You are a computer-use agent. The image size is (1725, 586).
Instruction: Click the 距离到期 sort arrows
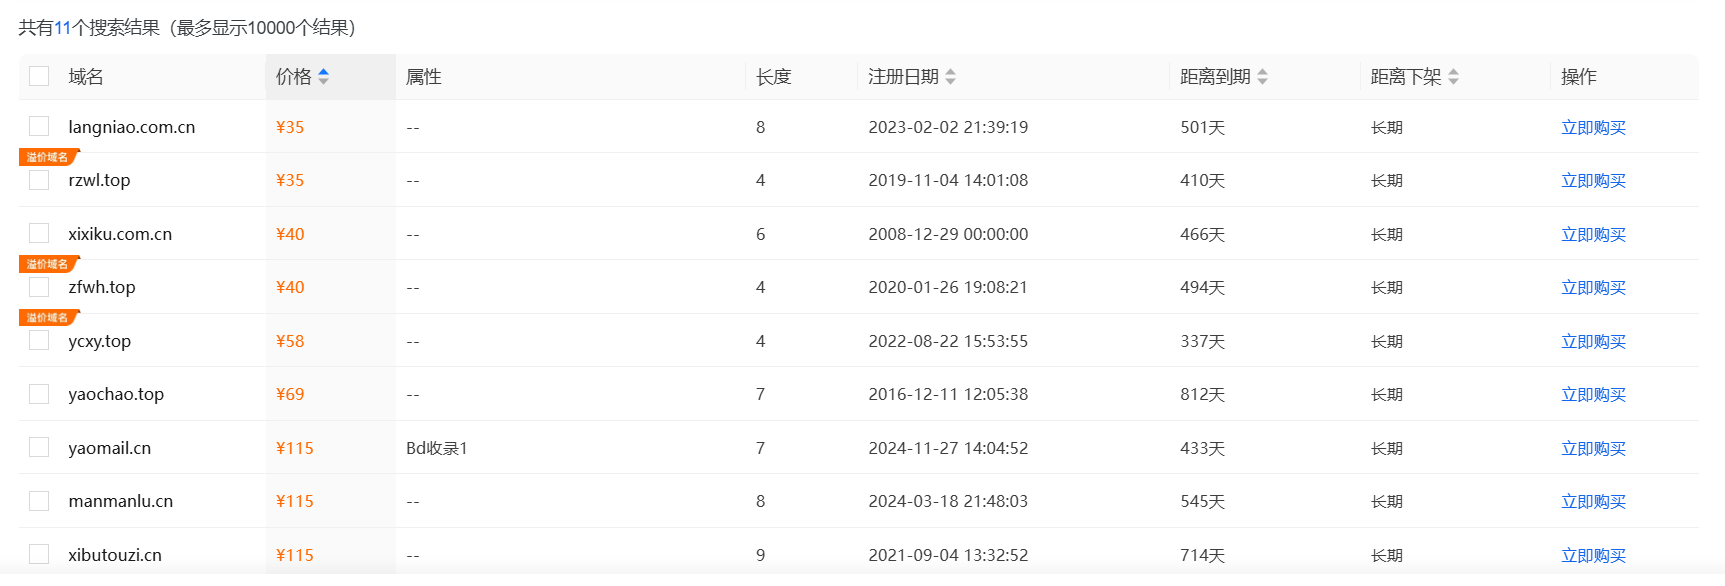[1262, 77]
